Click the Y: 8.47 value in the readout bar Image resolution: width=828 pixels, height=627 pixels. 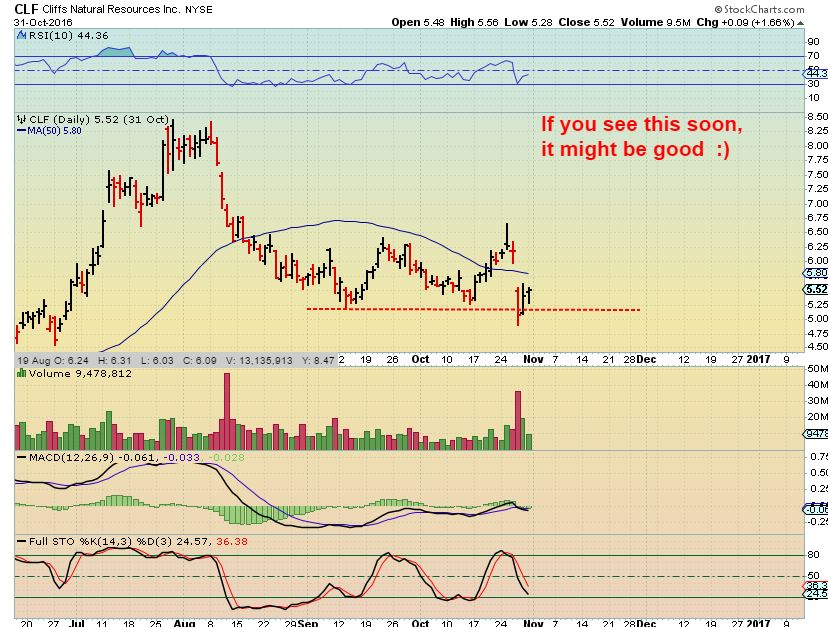click(318, 360)
